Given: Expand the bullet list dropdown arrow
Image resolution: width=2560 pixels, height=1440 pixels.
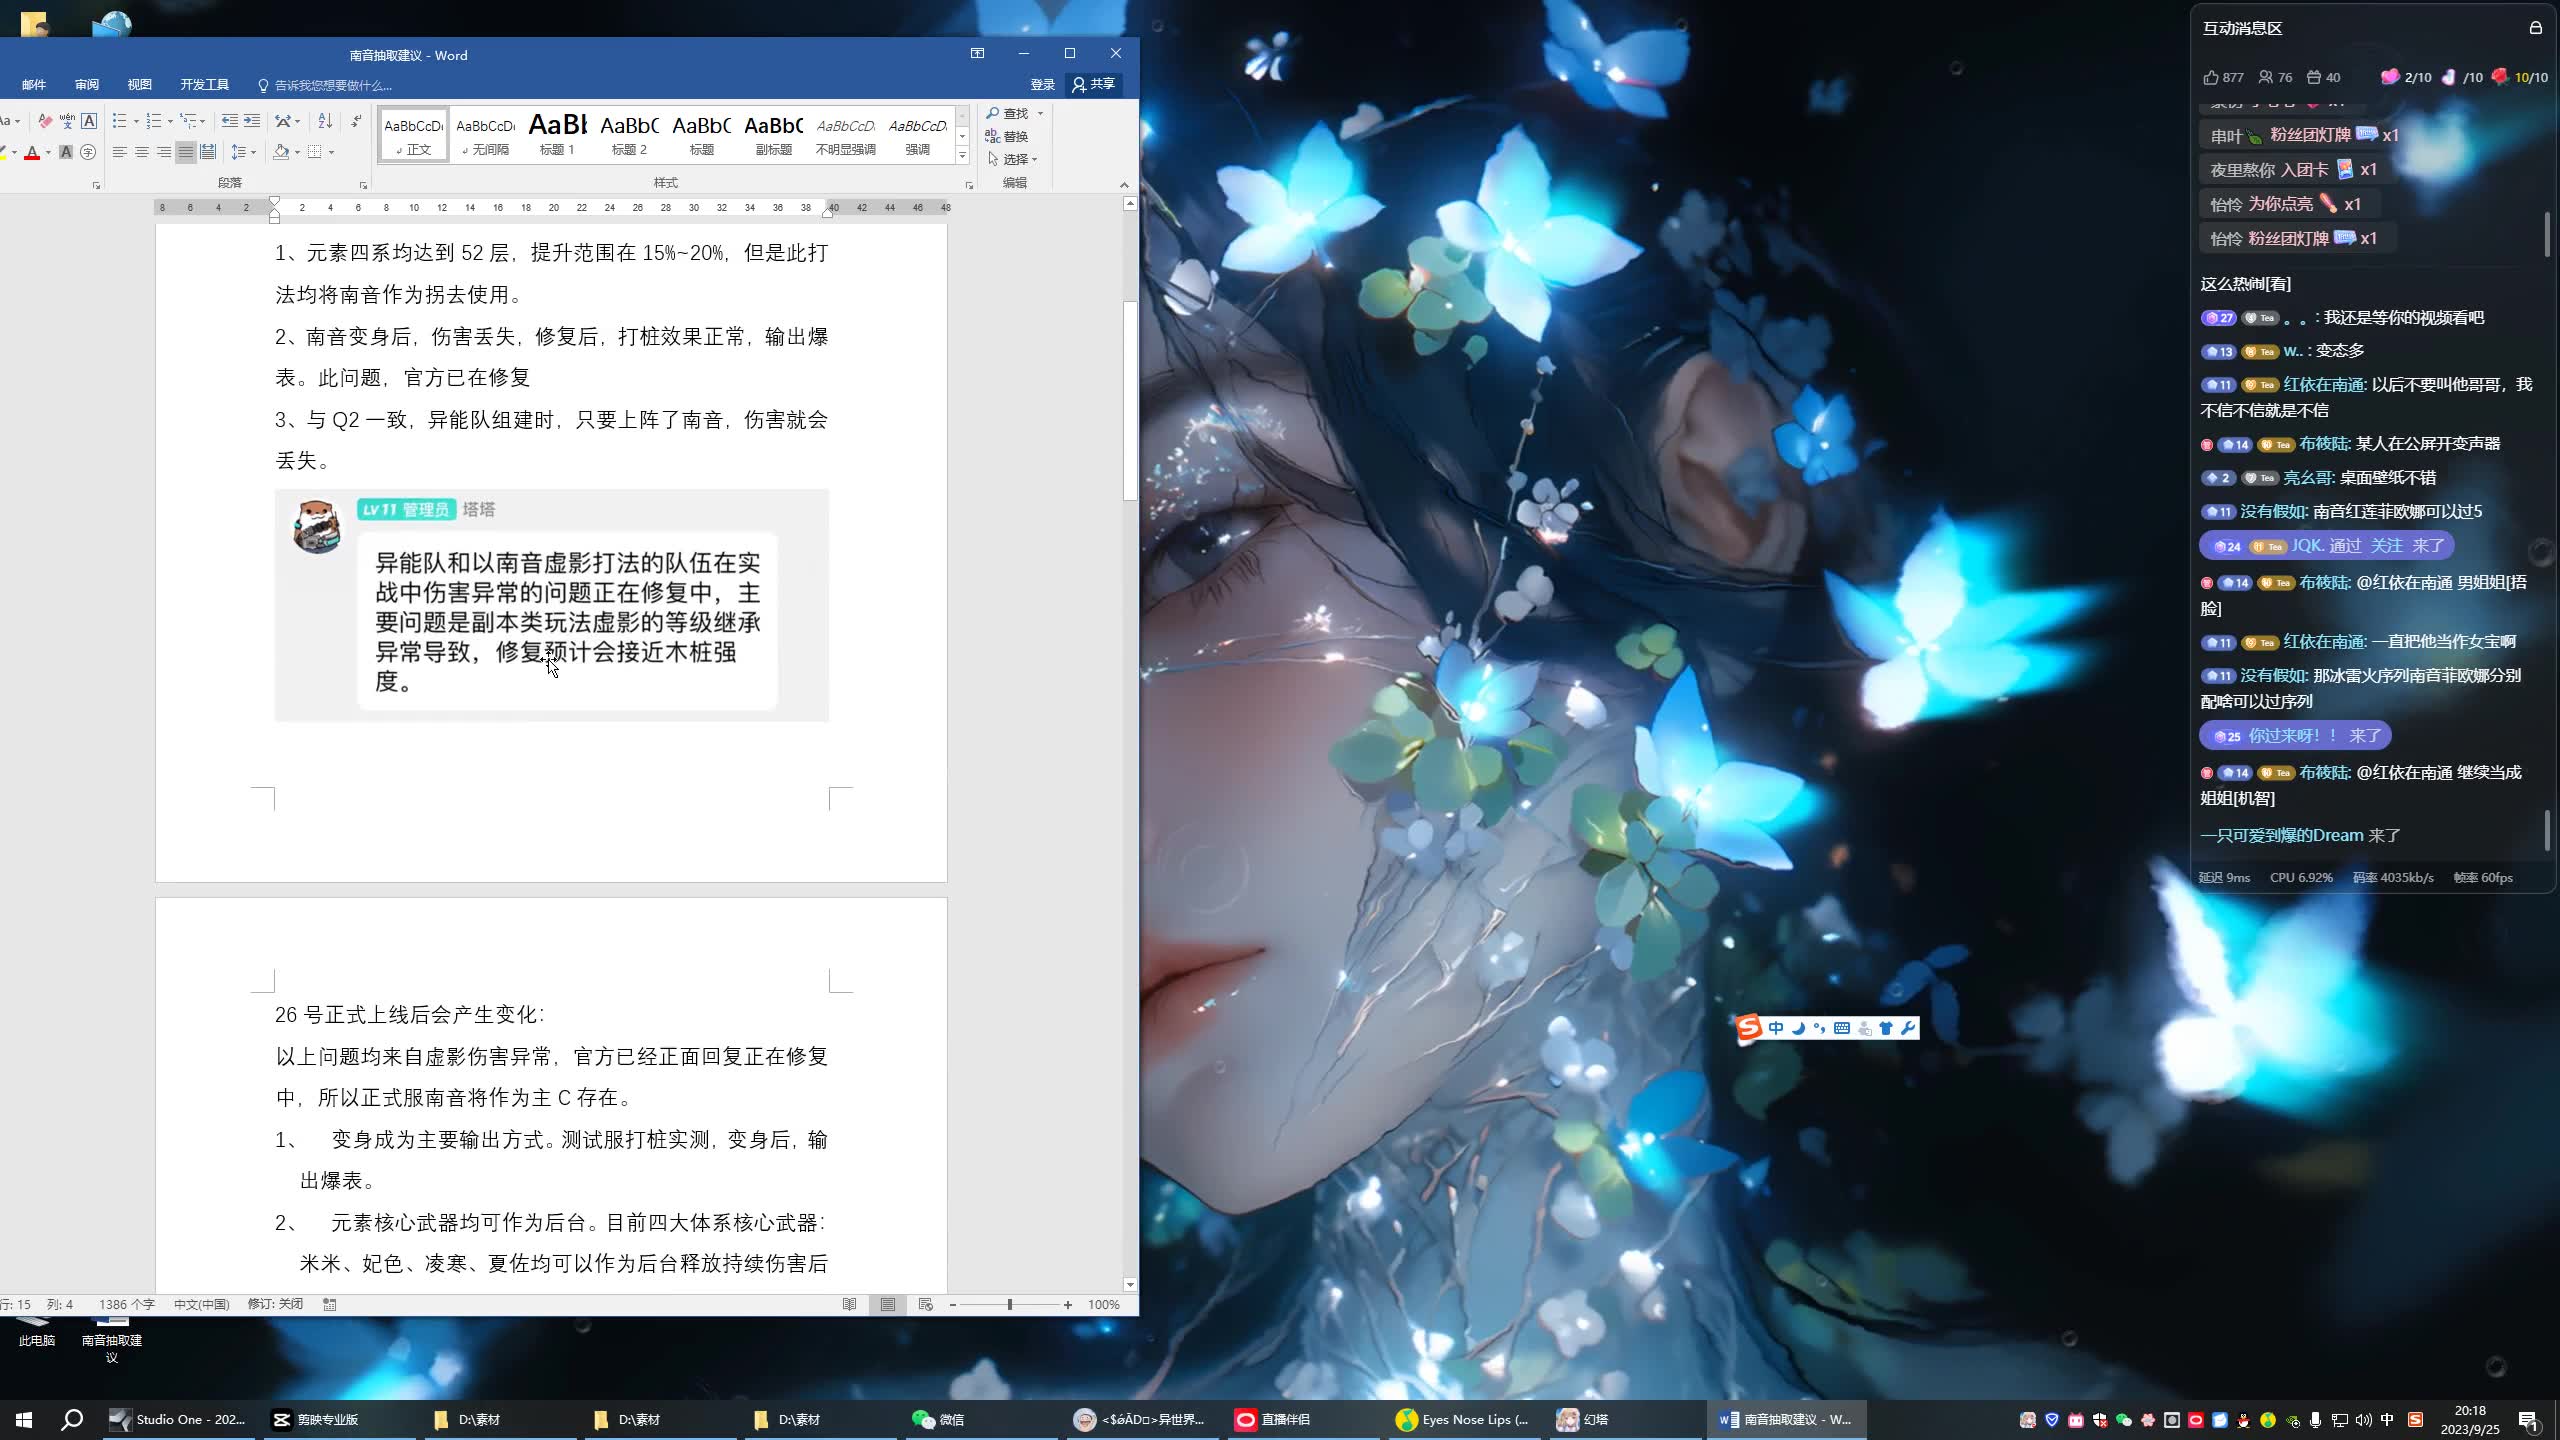Looking at the screenshot, I should click(136, 121).
